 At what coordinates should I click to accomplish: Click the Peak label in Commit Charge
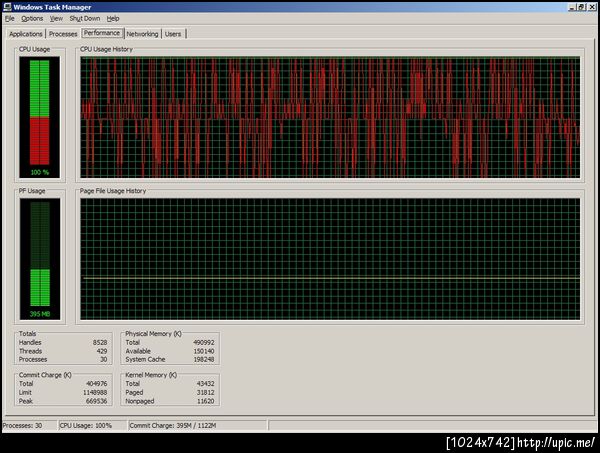[x=26, y=401]
